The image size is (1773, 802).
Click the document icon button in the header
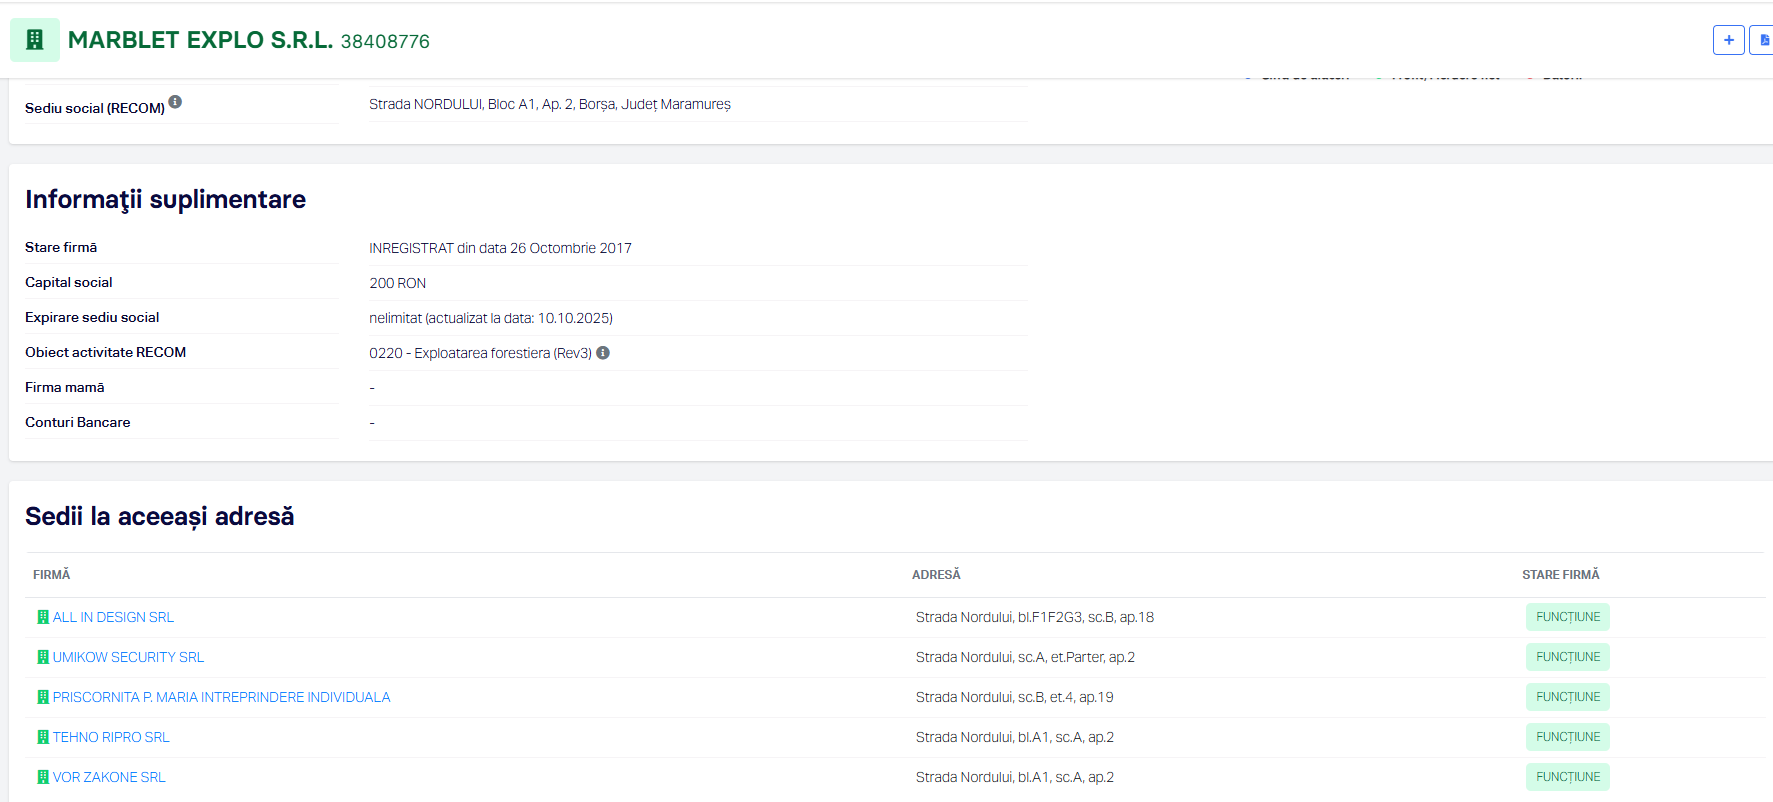click(1762, 40)
